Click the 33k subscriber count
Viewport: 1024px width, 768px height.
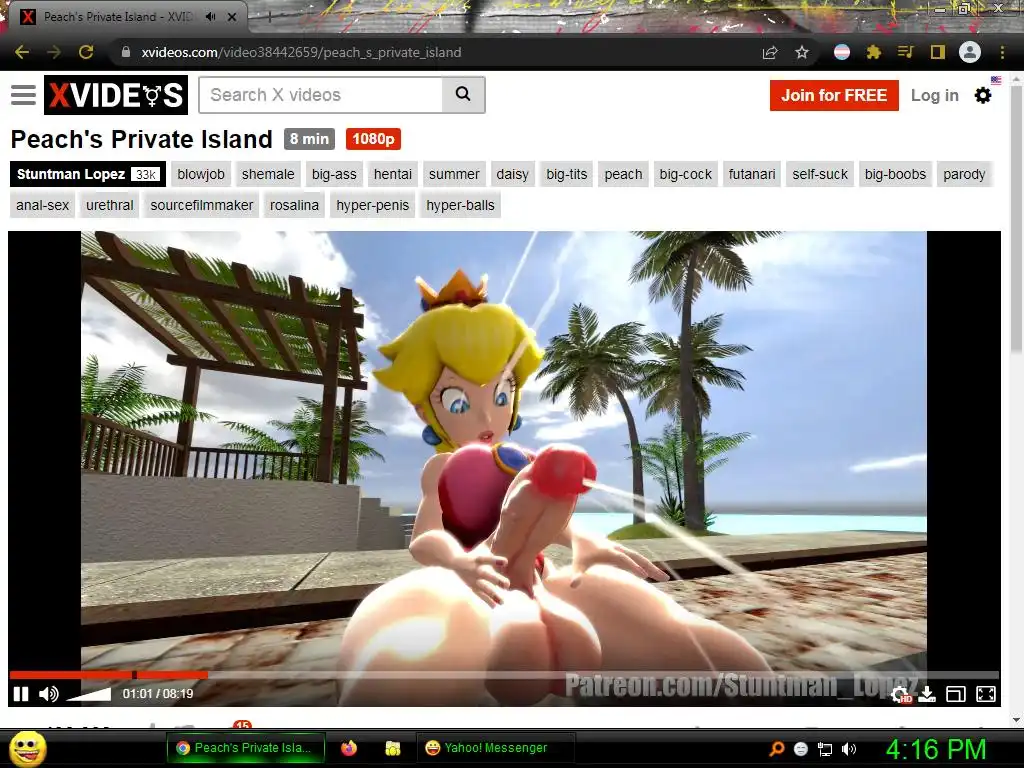(x=146, y=174)
